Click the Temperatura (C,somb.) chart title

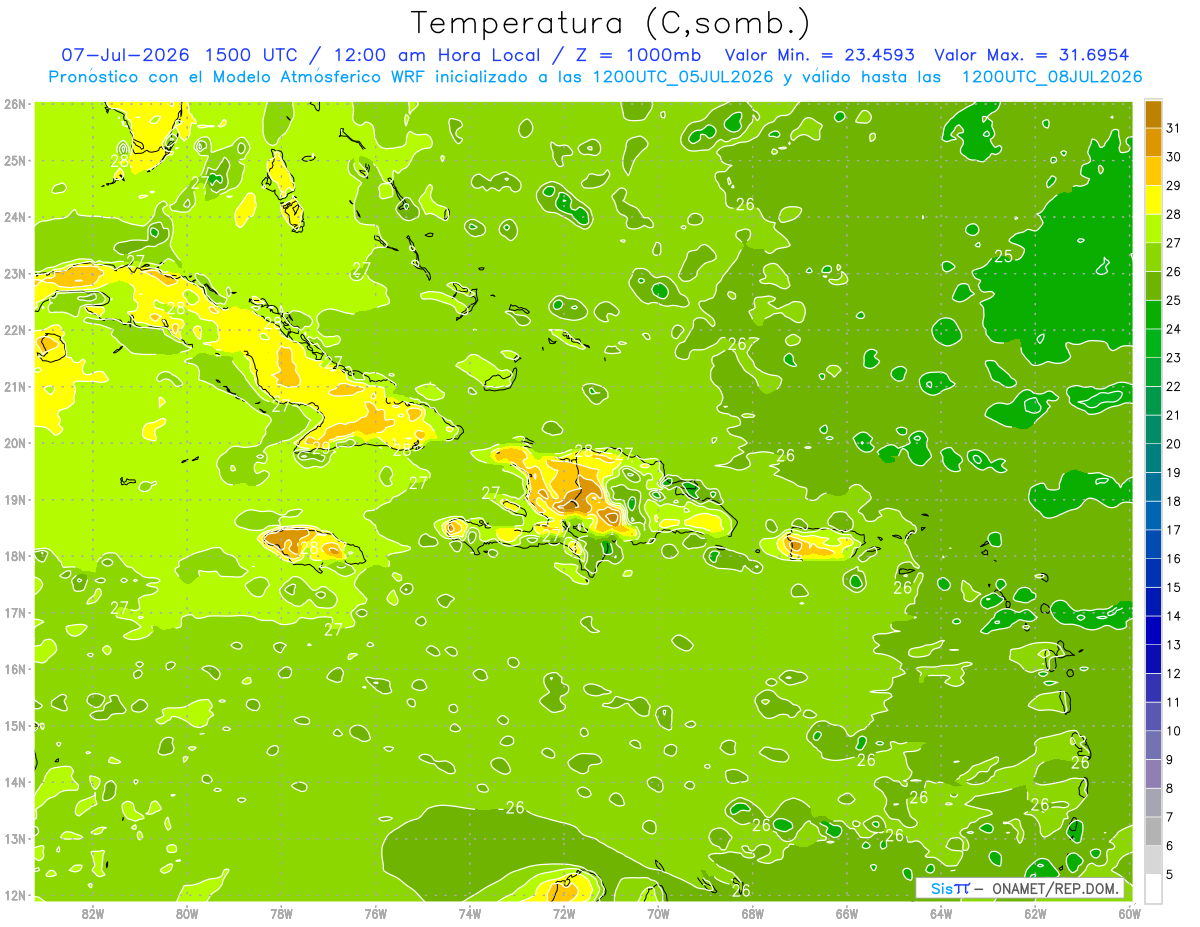click(611, 23)
